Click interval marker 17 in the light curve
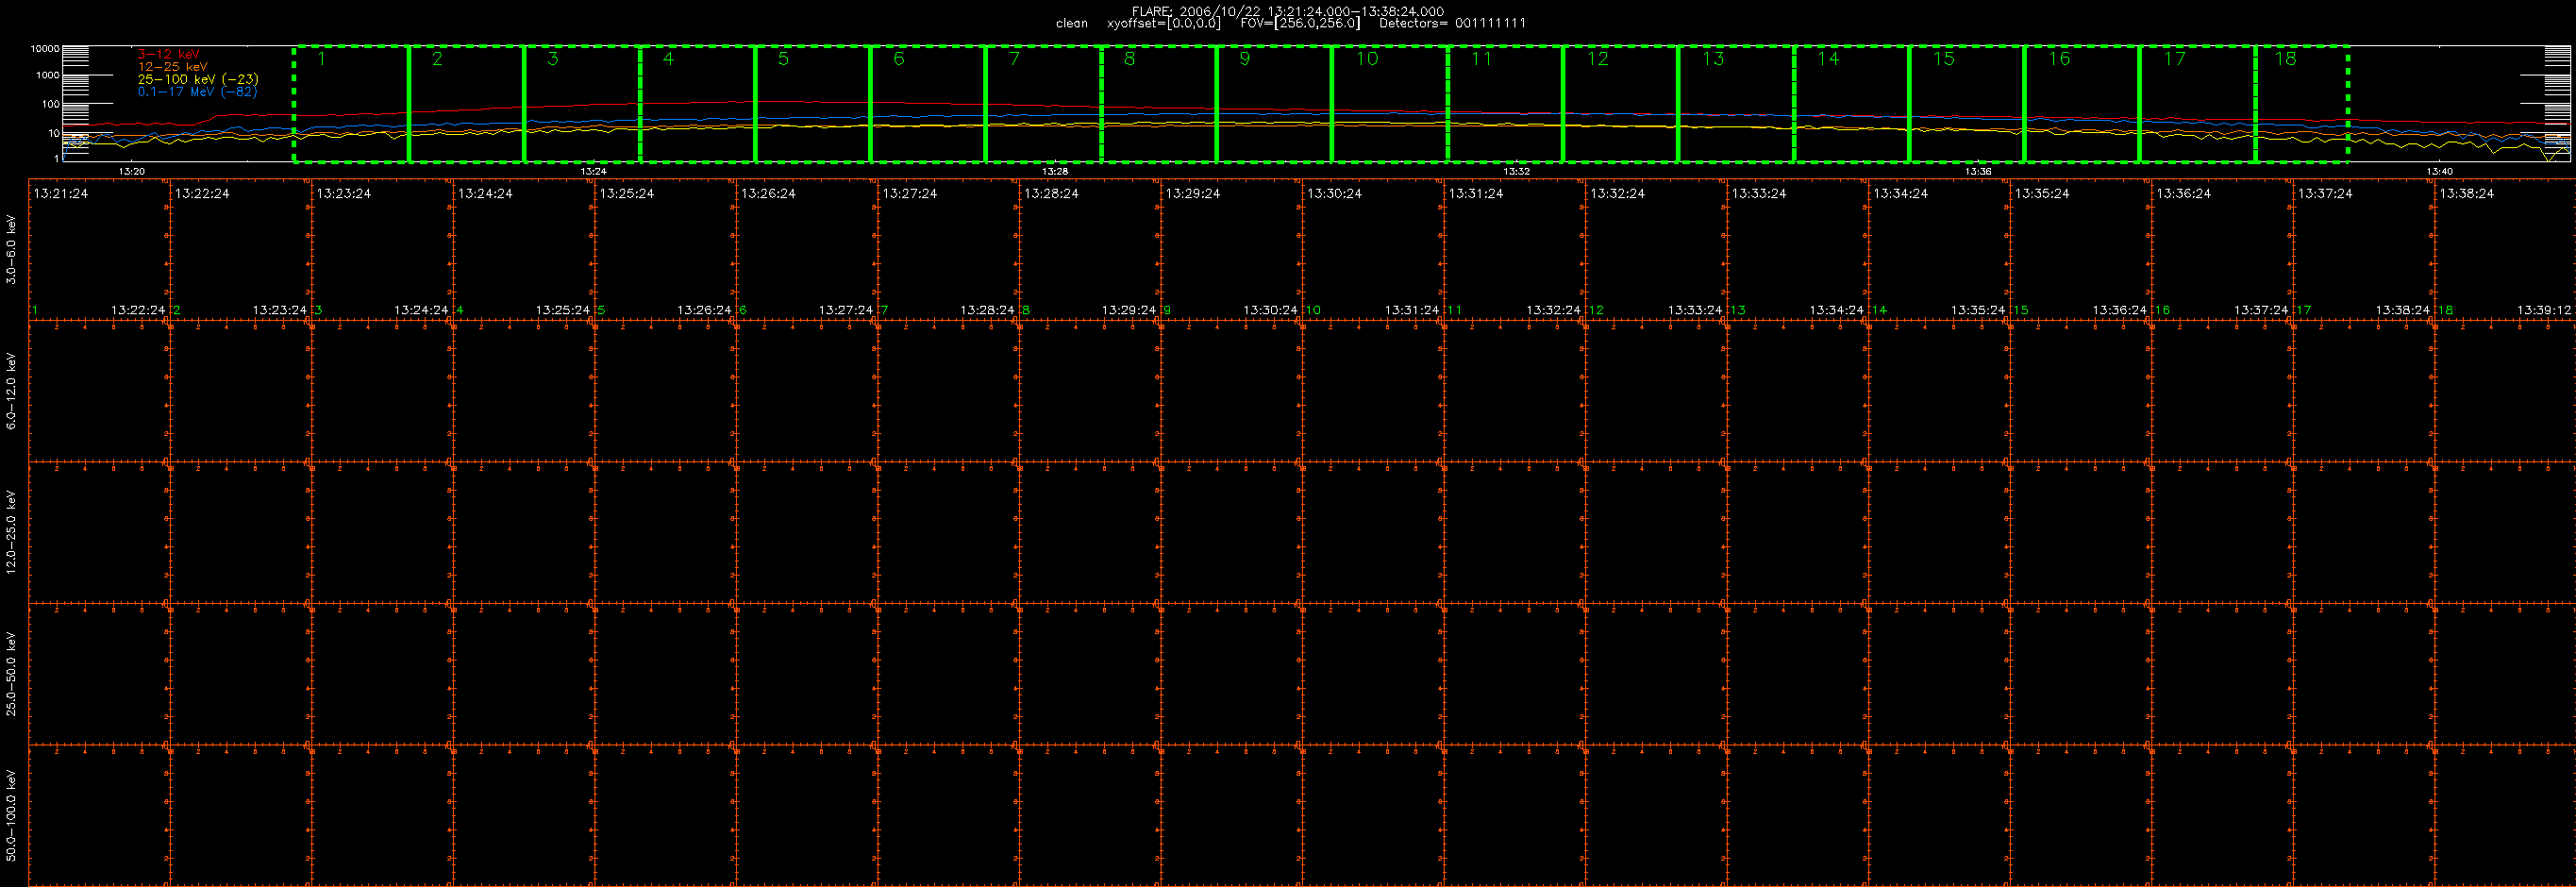The height and width of the screenshot is (887, 2576). tap(2173, 59)
